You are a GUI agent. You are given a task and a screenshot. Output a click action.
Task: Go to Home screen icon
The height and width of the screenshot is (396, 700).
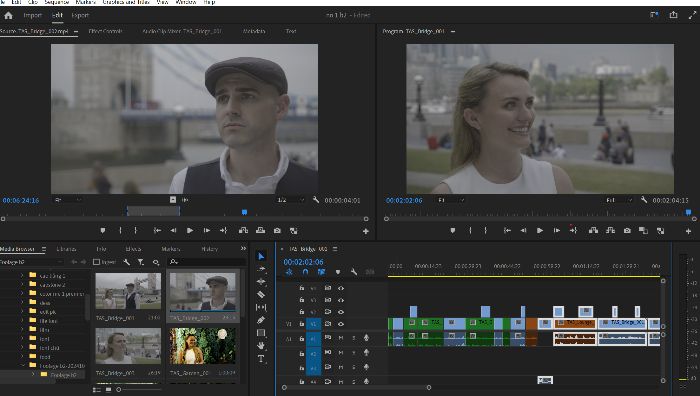point(8,15)
